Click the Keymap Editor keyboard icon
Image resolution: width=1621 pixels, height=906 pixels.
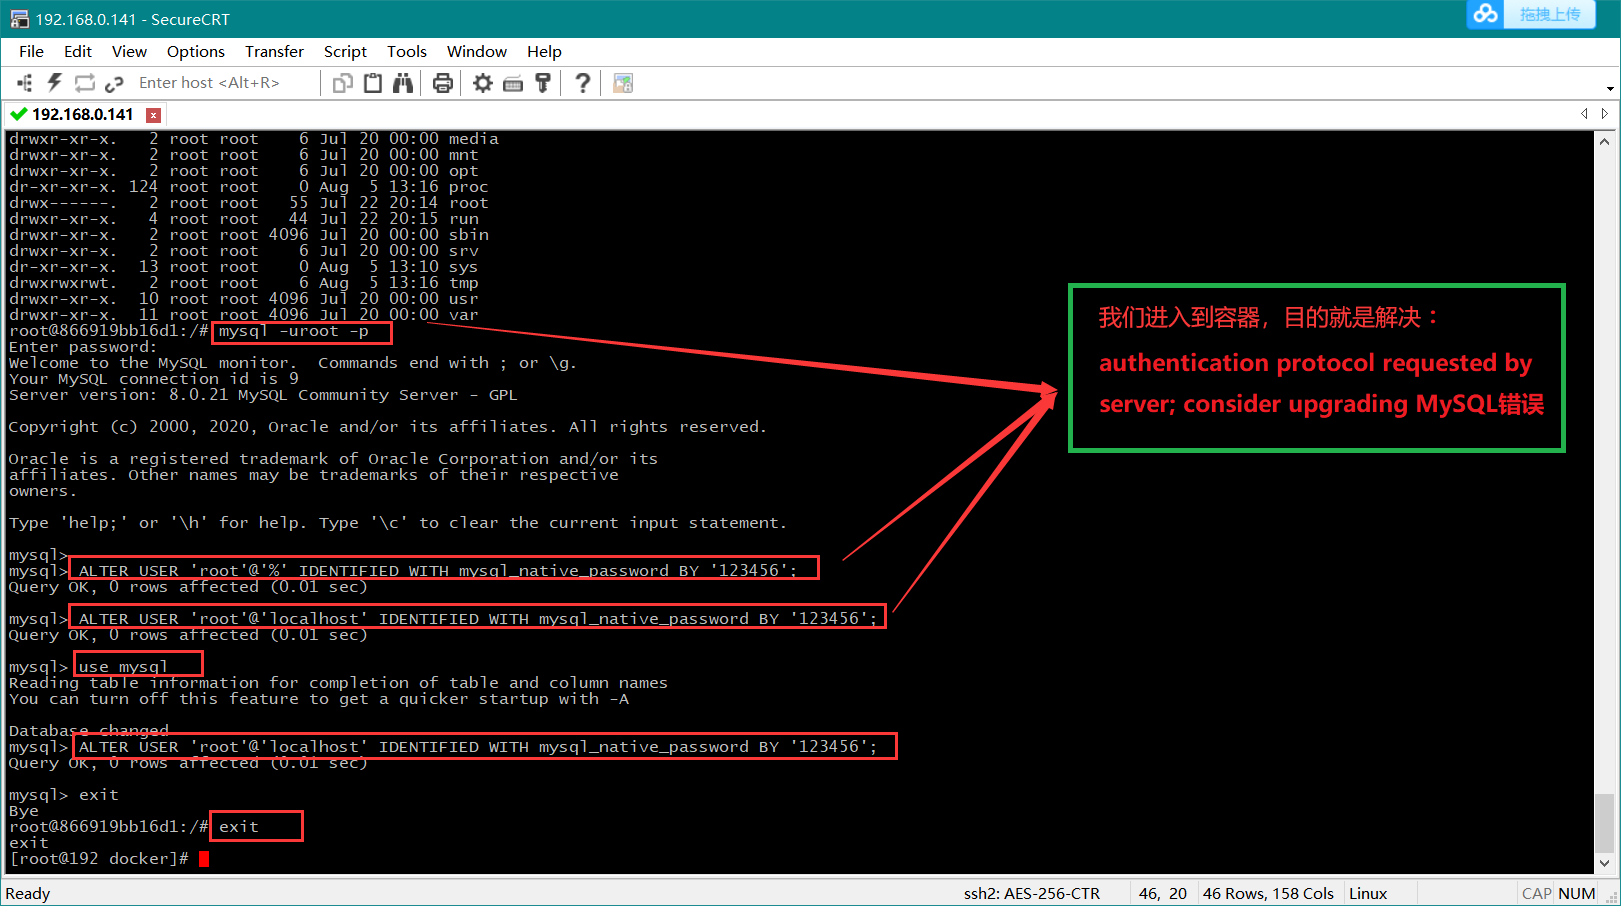click(x=513, y=83)
